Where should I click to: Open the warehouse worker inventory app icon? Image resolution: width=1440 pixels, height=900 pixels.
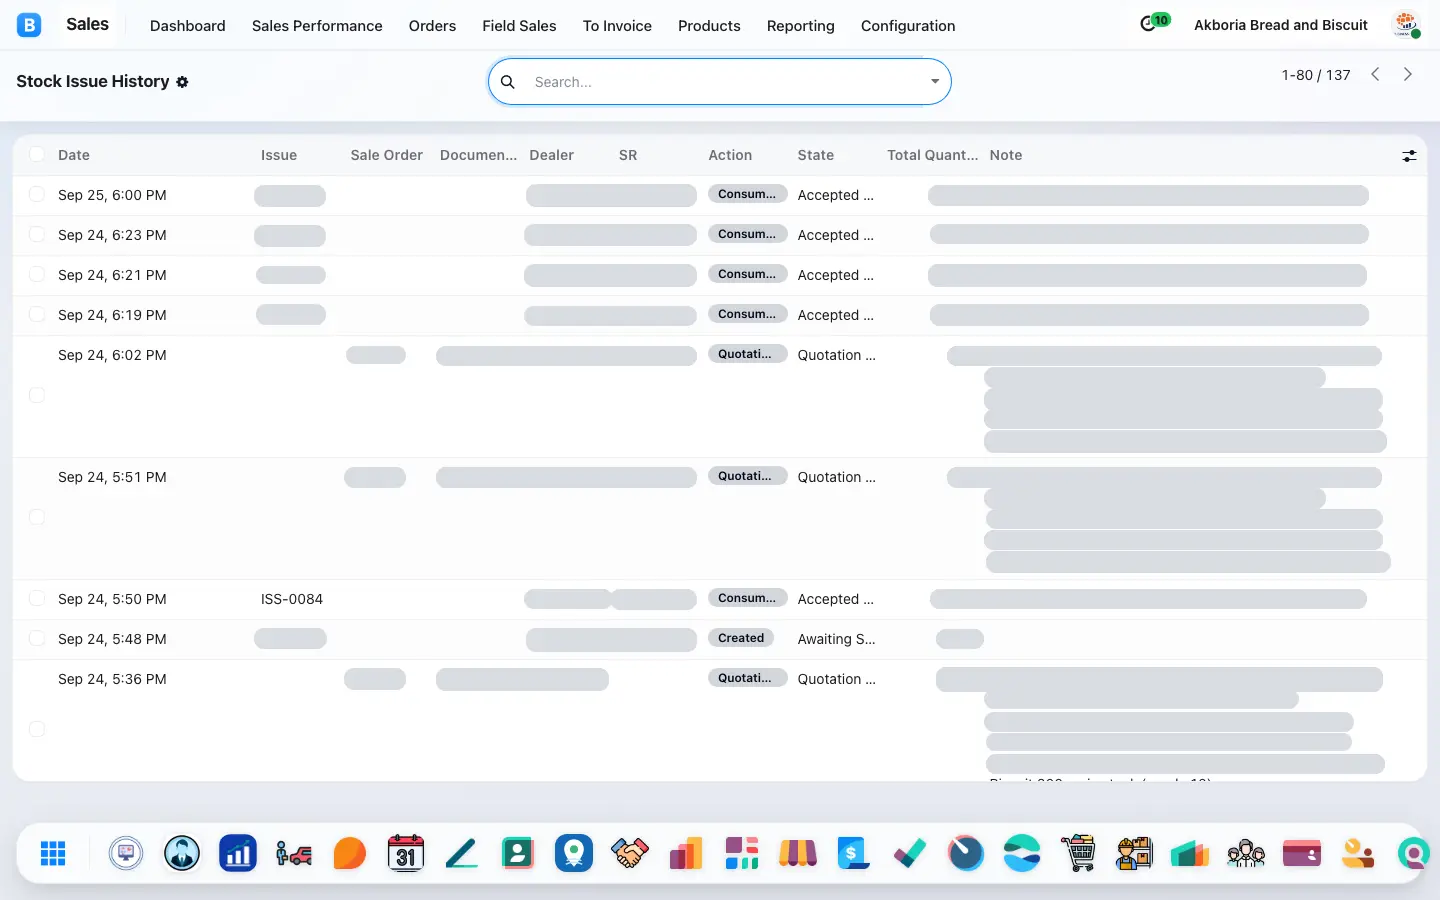click(x=1134, y=853)
